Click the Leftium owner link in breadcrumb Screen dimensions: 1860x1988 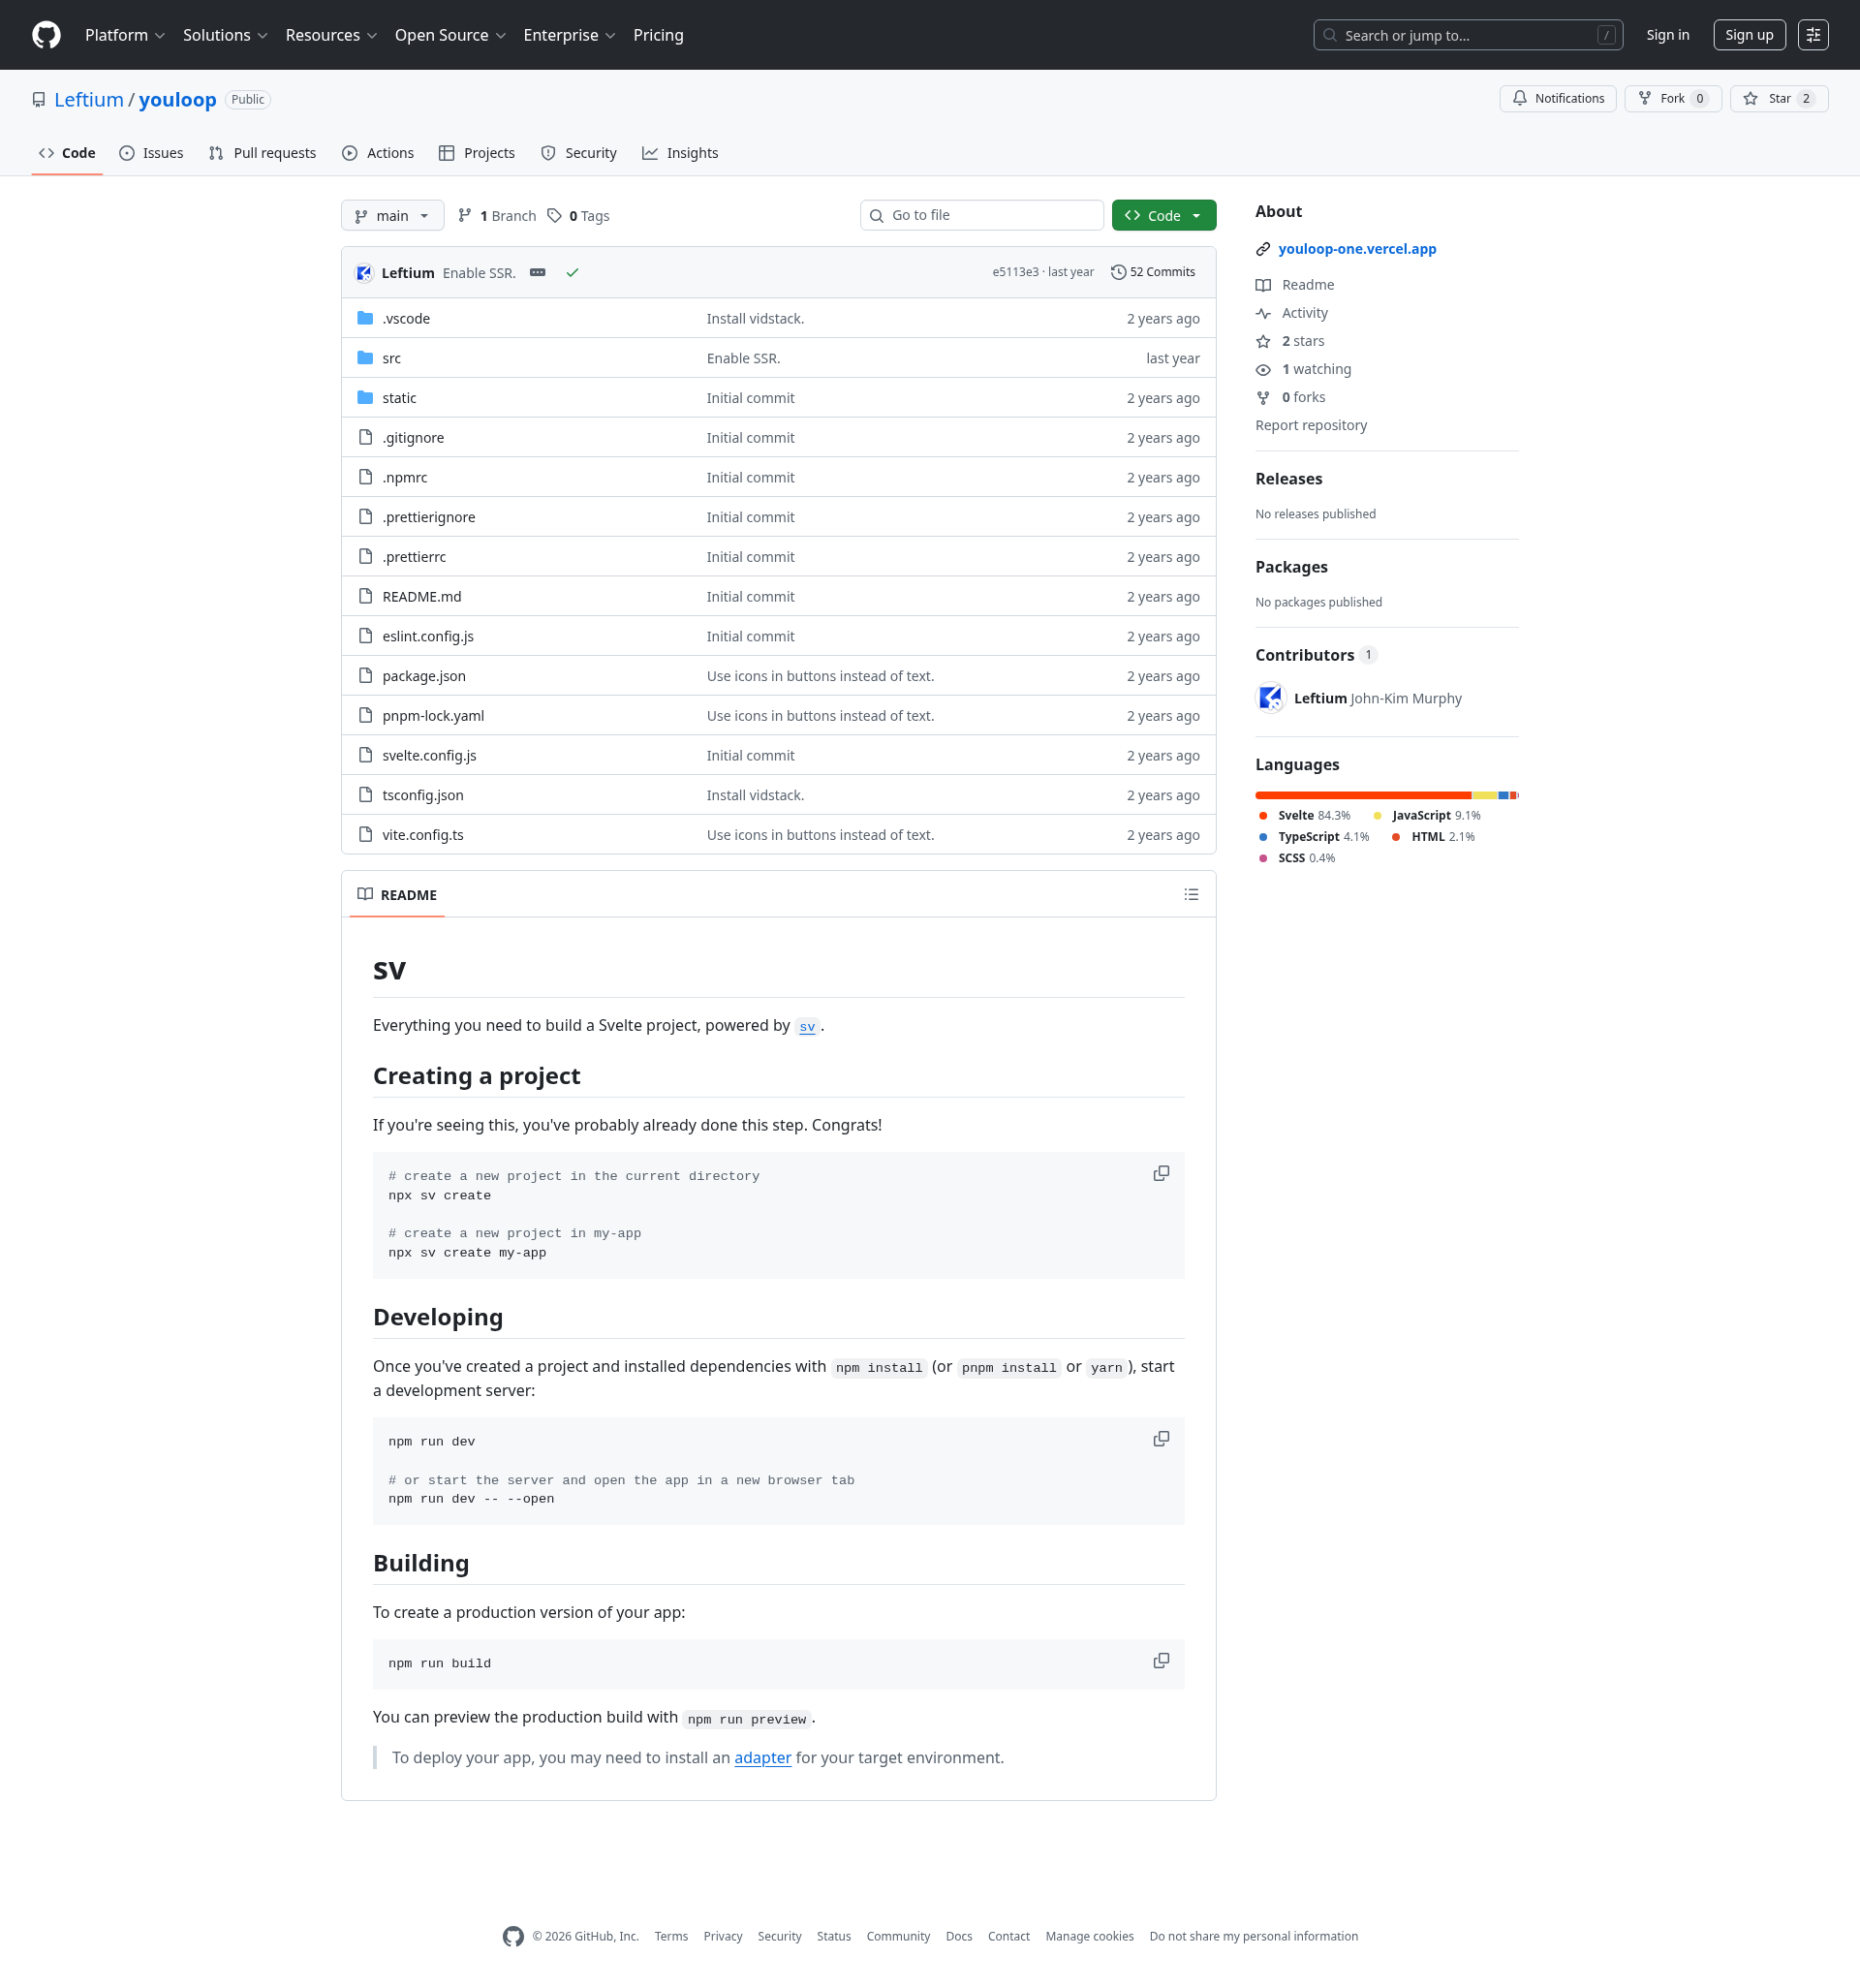click(89, 100)
